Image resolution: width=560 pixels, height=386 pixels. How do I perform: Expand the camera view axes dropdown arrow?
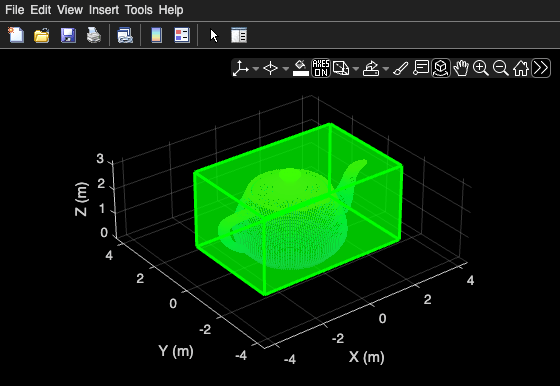click(x=256, y=68)
